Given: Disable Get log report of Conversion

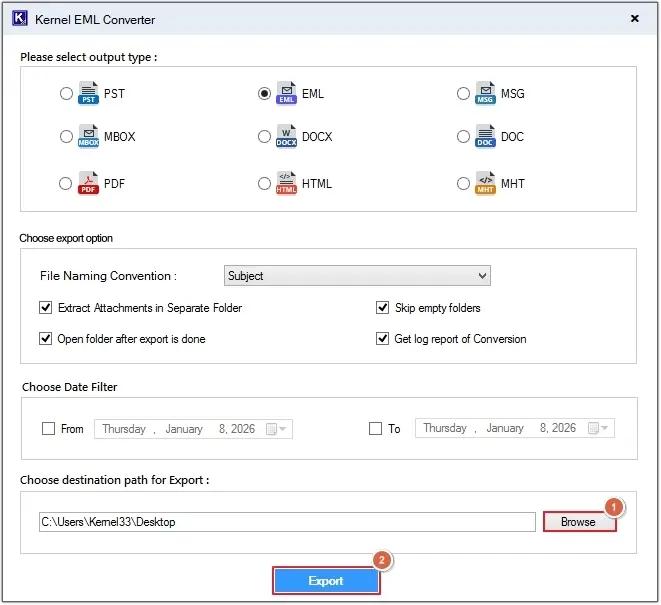Looking at the screenshot, I should (382, 339).
